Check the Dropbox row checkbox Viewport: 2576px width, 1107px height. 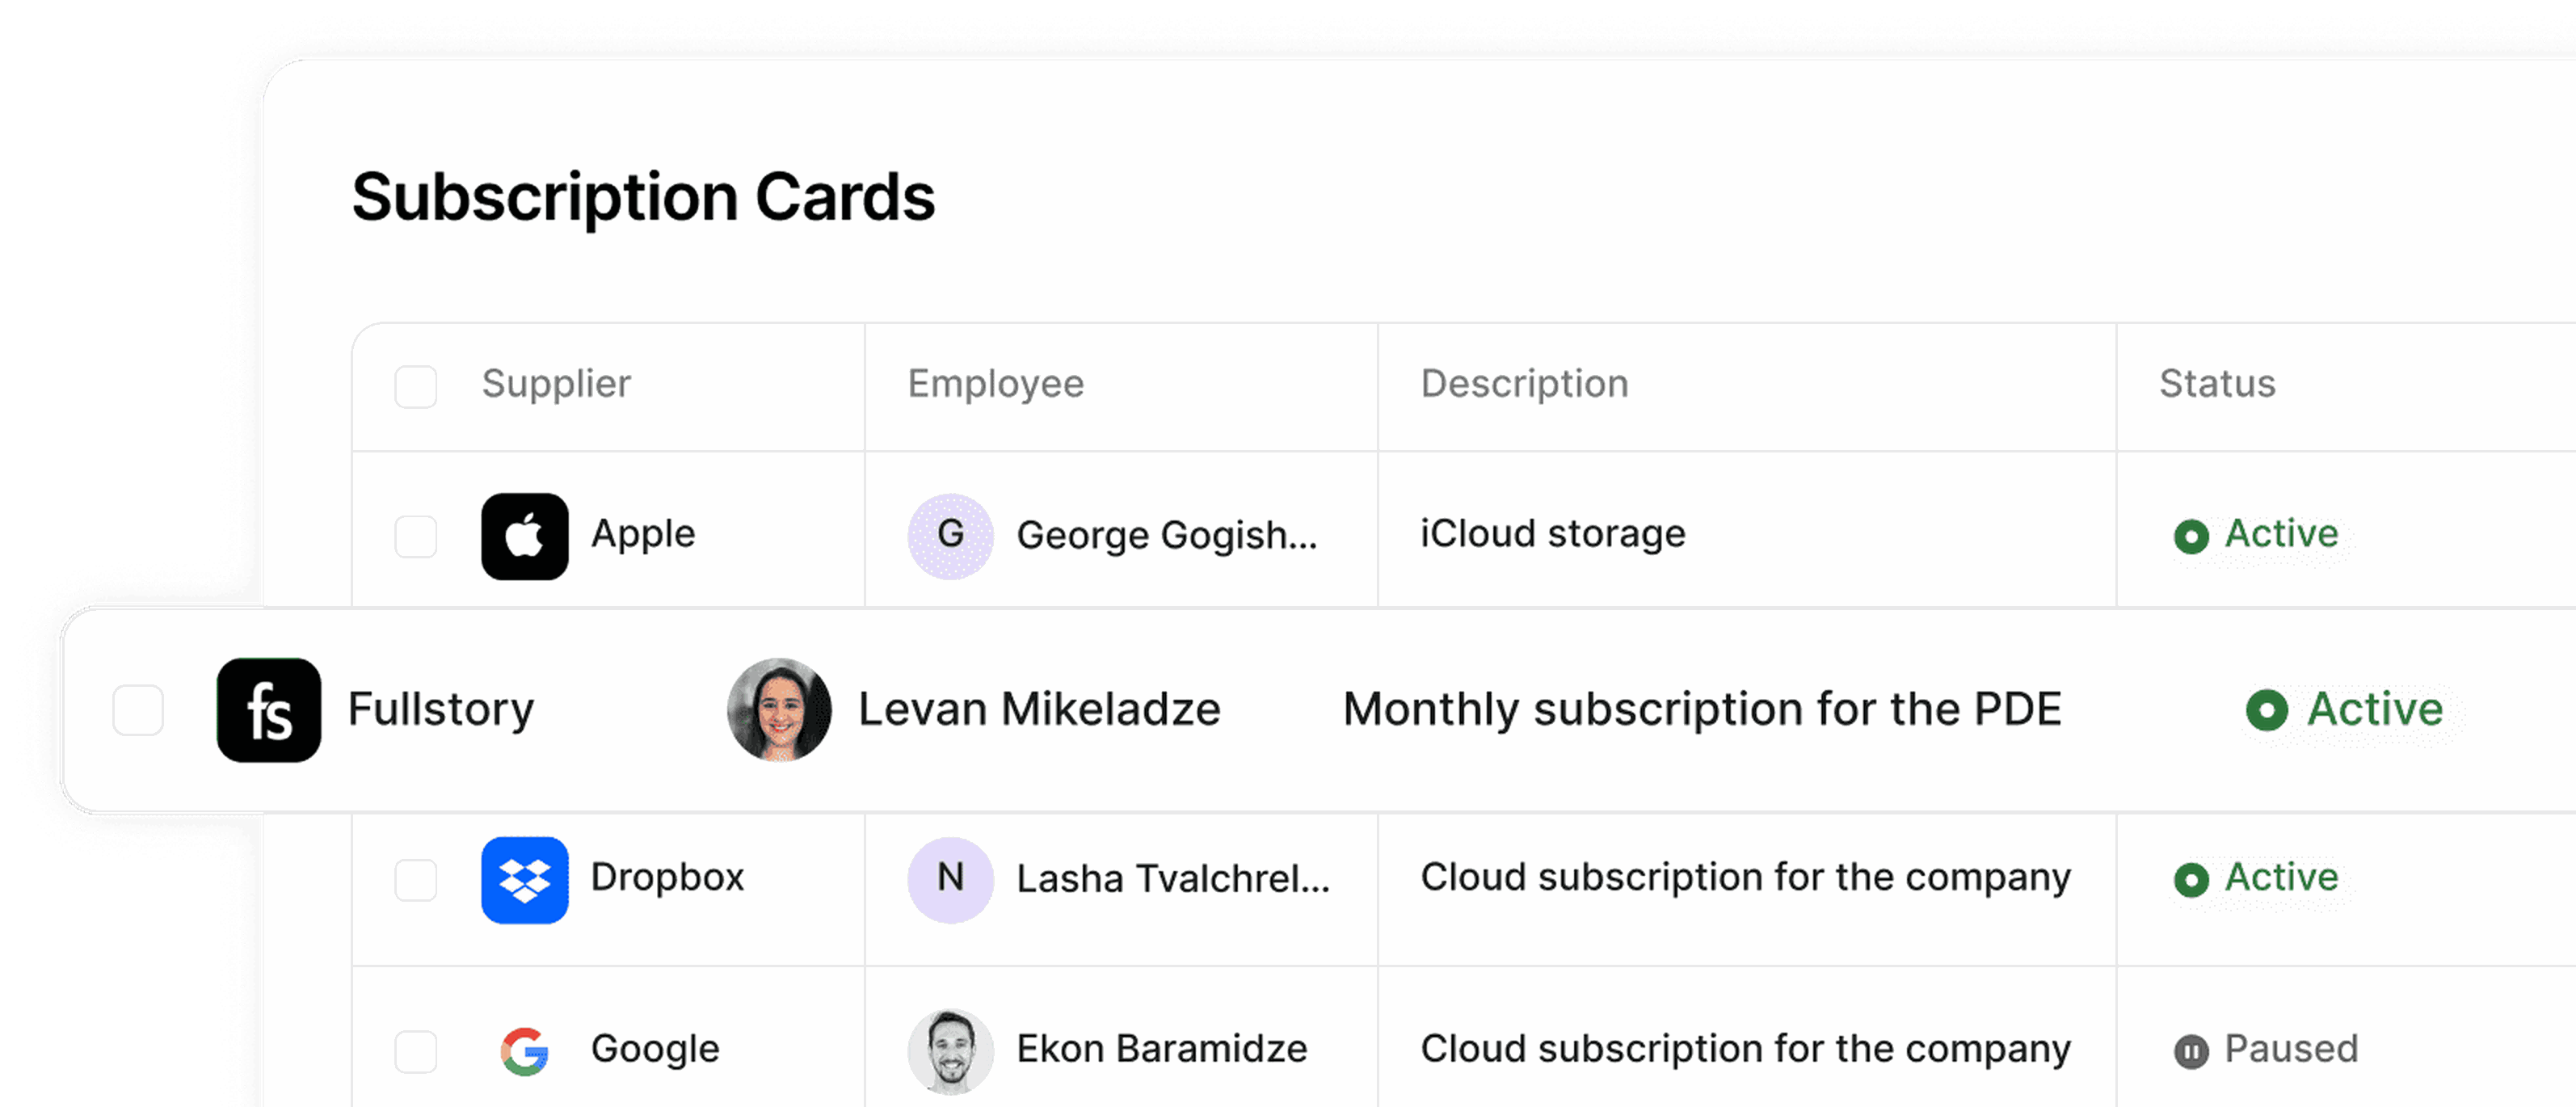click(416, 880)
